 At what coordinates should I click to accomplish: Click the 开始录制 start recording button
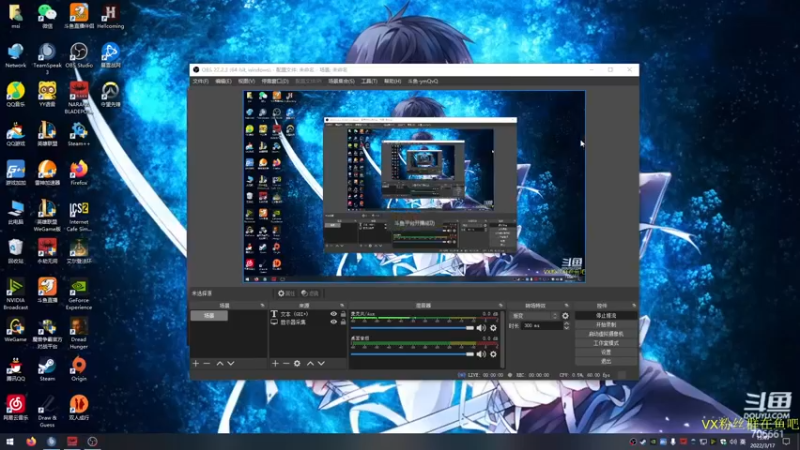click(606, 325)
